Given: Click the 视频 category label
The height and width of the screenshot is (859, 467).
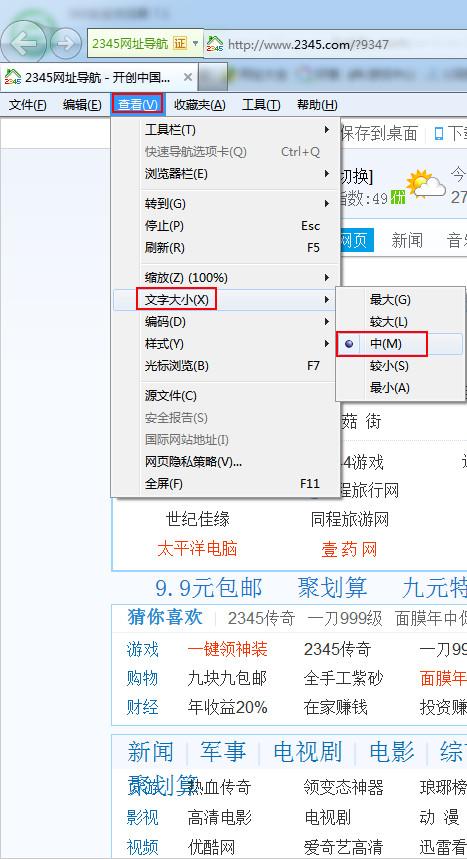Looking at the screenshot, I should 143,847.
